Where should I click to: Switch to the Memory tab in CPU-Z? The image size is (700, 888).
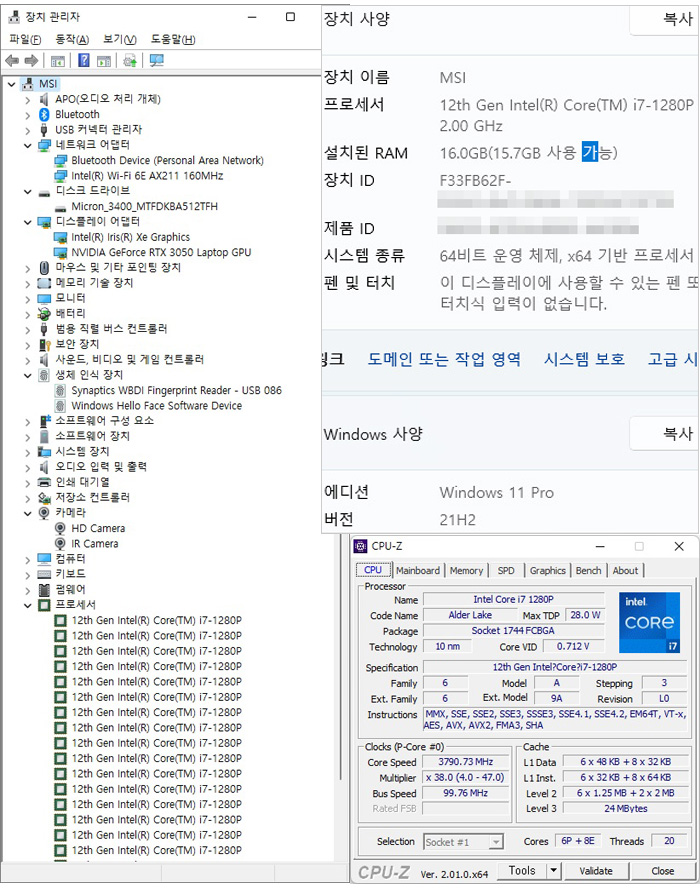click(466, 570)
